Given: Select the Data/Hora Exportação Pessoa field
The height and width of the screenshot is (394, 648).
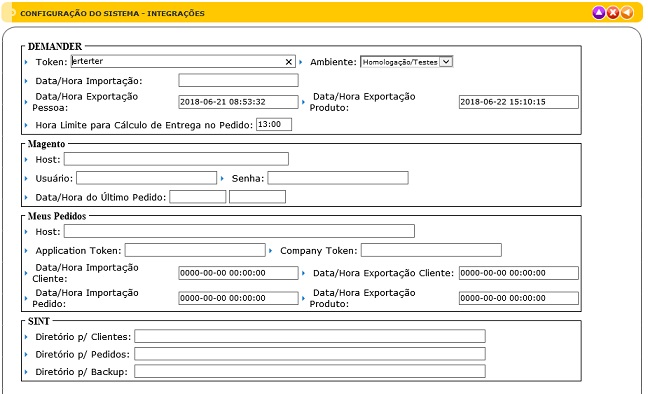Looking at the screenshot, I should [238, 102].
